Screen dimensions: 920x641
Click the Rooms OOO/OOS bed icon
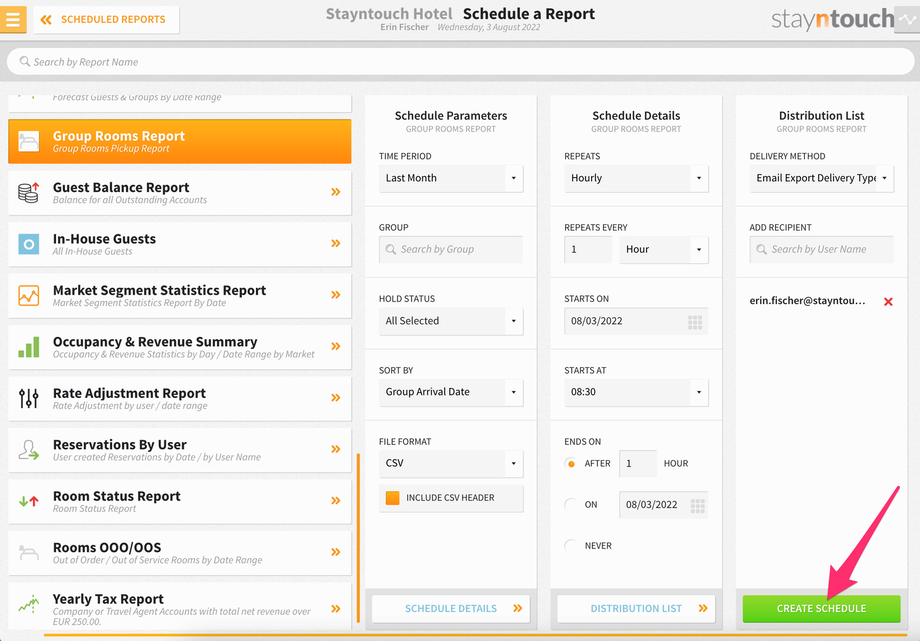(x=28, y=552)
